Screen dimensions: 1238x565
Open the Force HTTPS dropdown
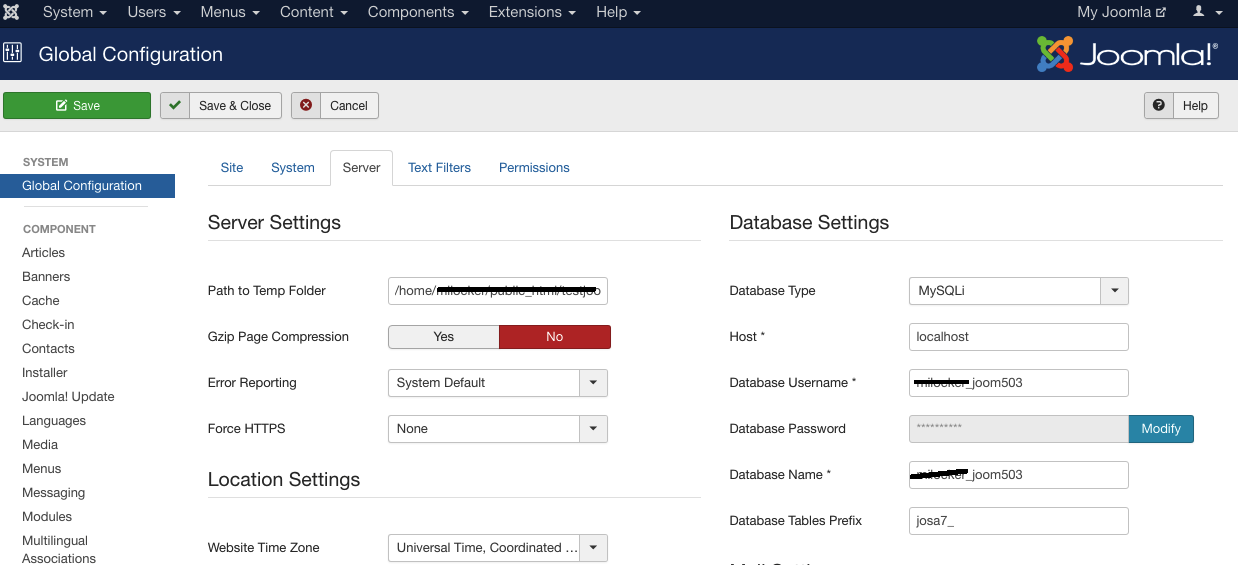pos(497,429)
